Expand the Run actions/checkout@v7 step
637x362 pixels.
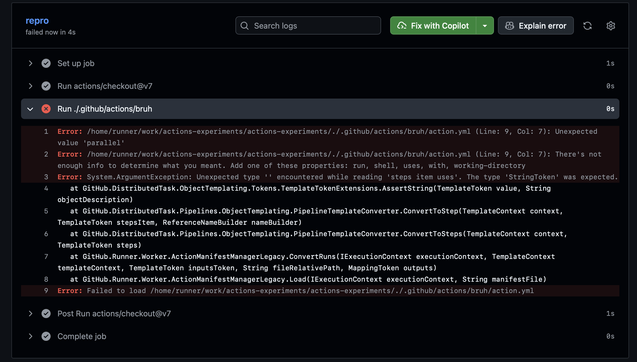pyautogui.click(x=30, y=86)
